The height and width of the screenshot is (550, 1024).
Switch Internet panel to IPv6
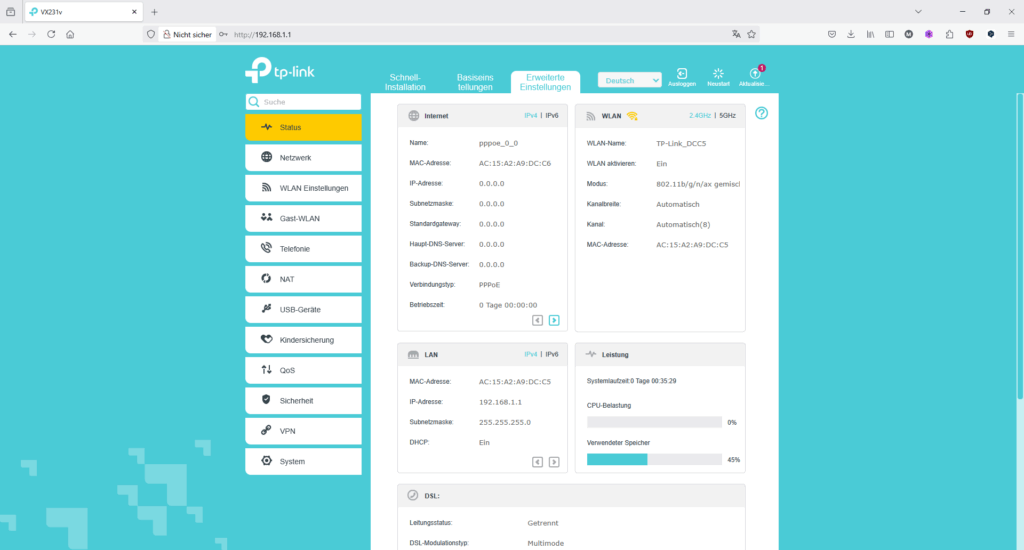tap(552, 116)
